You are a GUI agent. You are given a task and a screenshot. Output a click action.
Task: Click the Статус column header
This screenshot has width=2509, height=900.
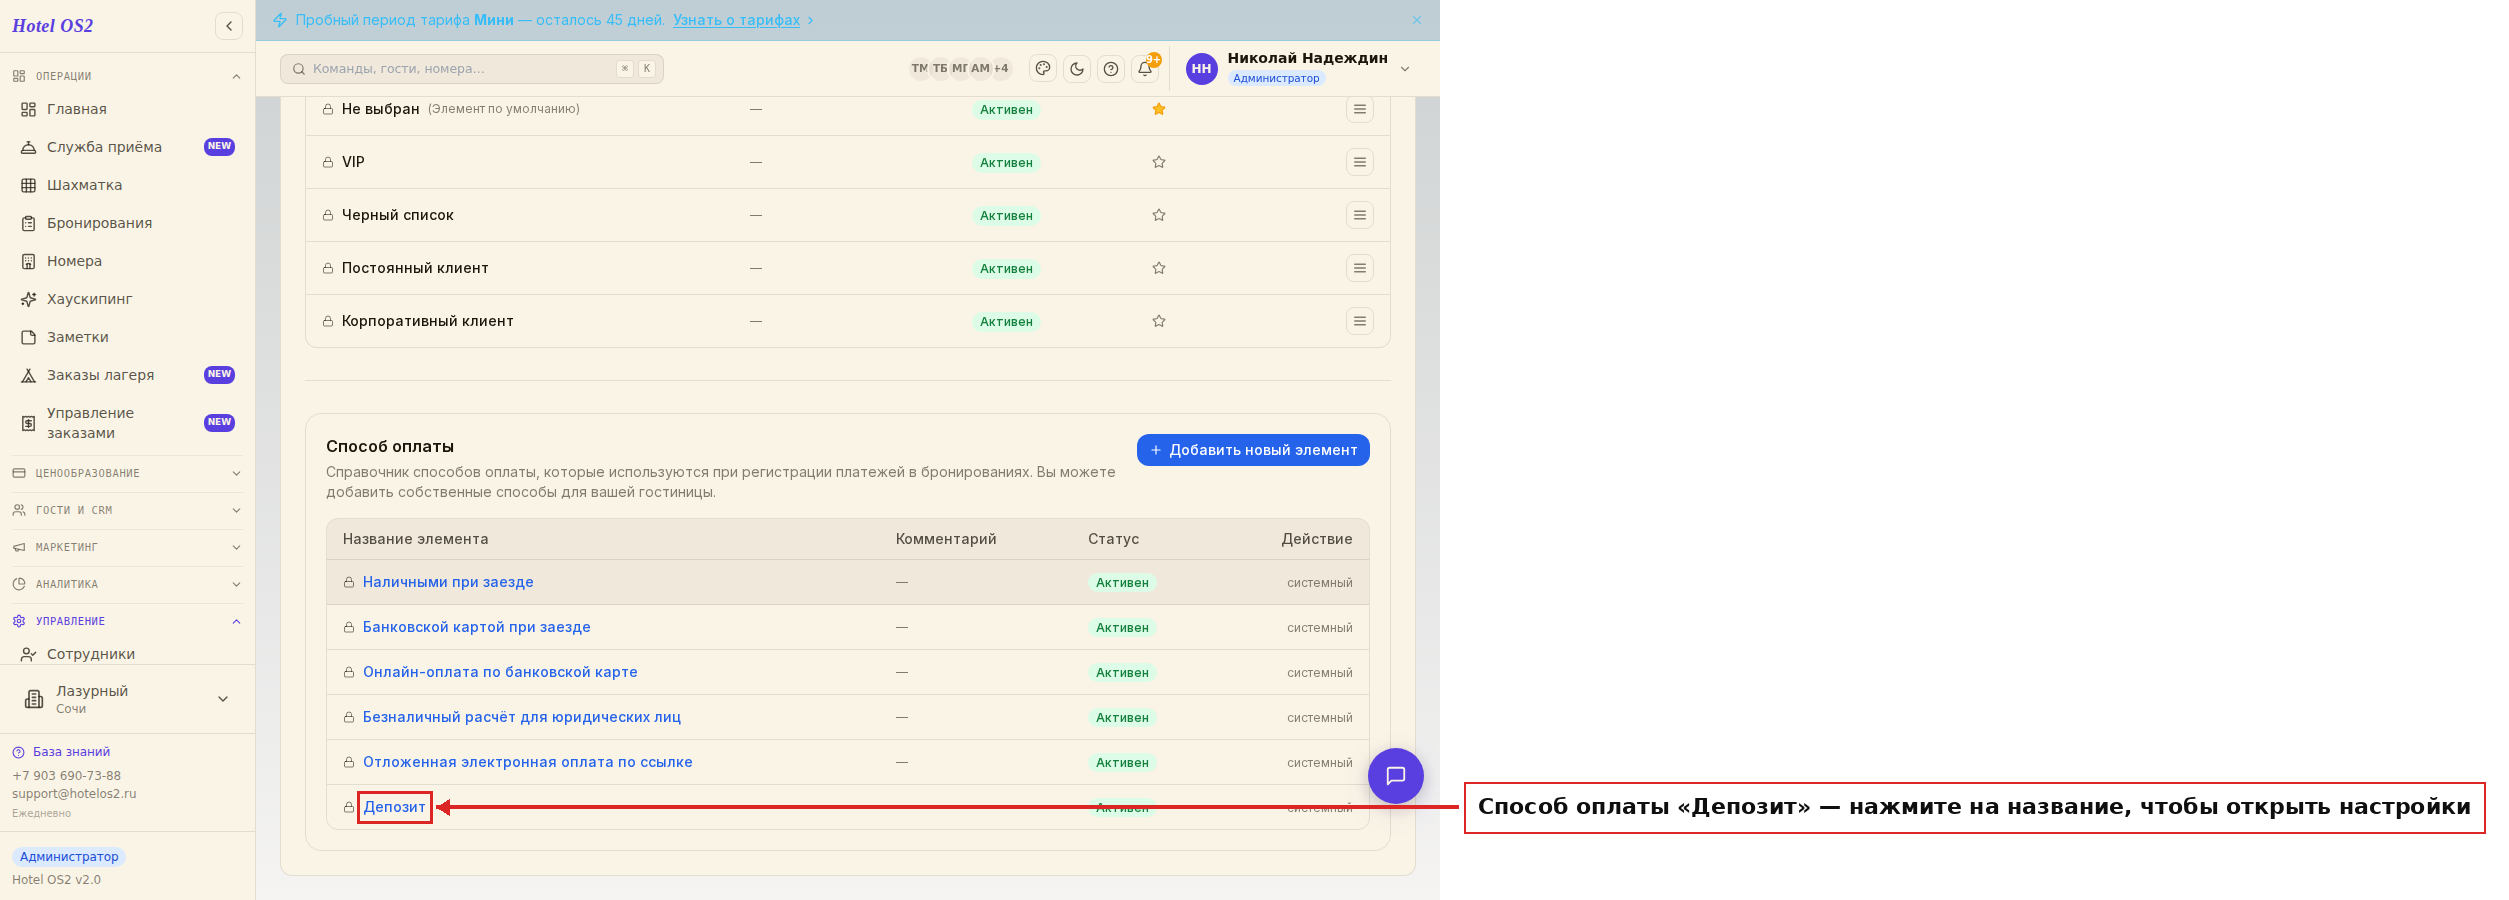[x=1114, y=539]
